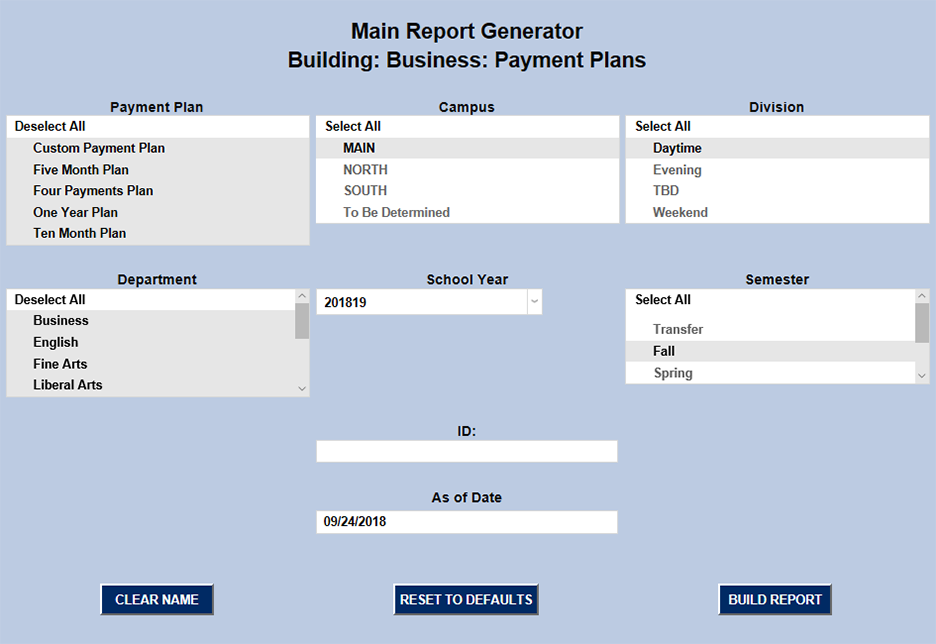Select Spring in the Semester list
The height and width of the screenshot is (644, 936).
tap(673, 373)
